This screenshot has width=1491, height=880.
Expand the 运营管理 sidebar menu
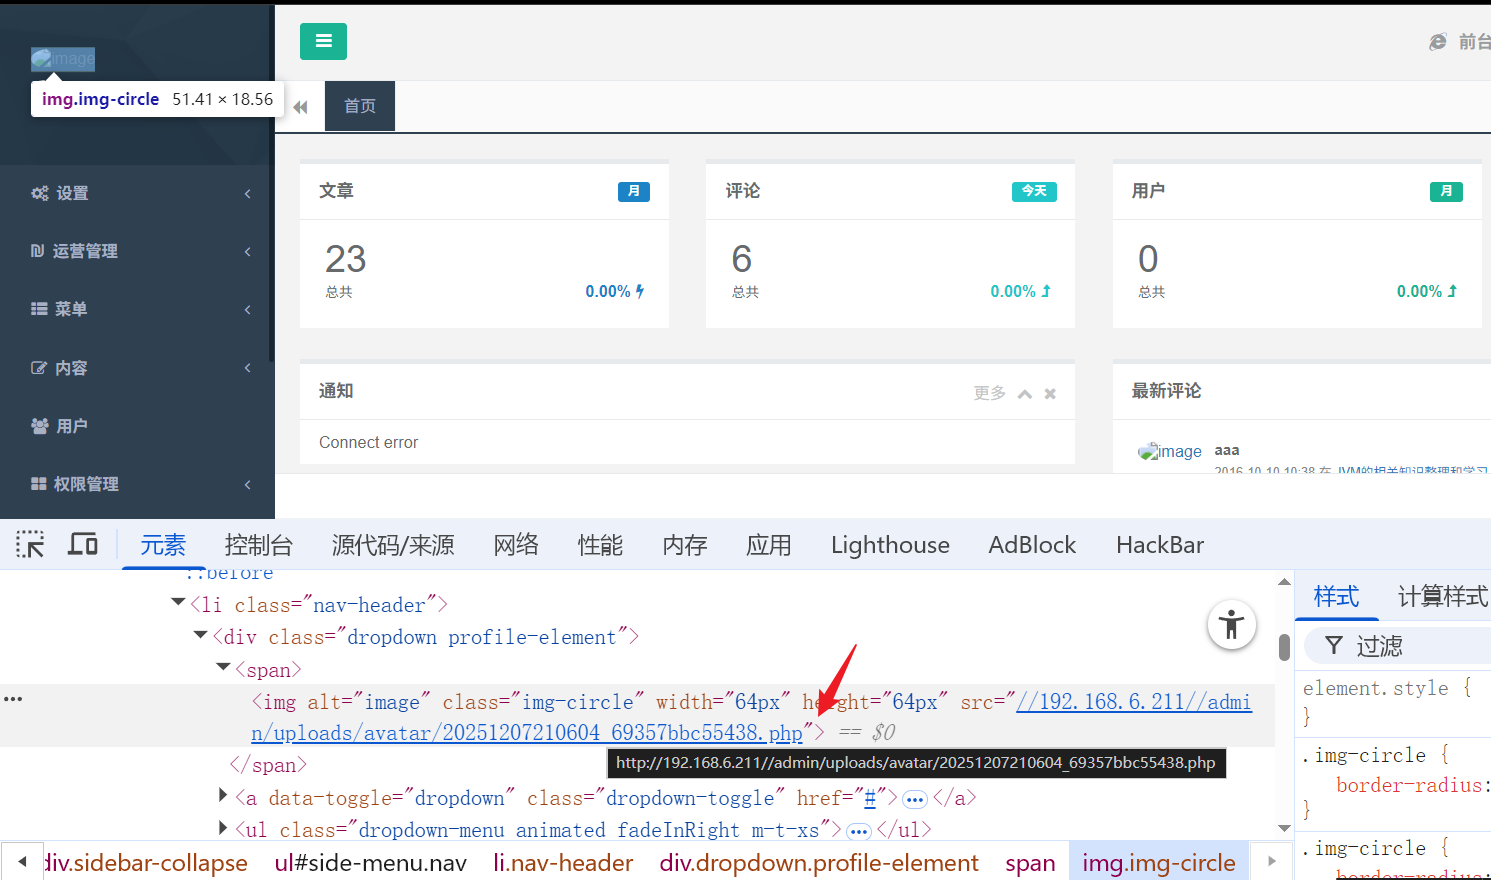85,251
